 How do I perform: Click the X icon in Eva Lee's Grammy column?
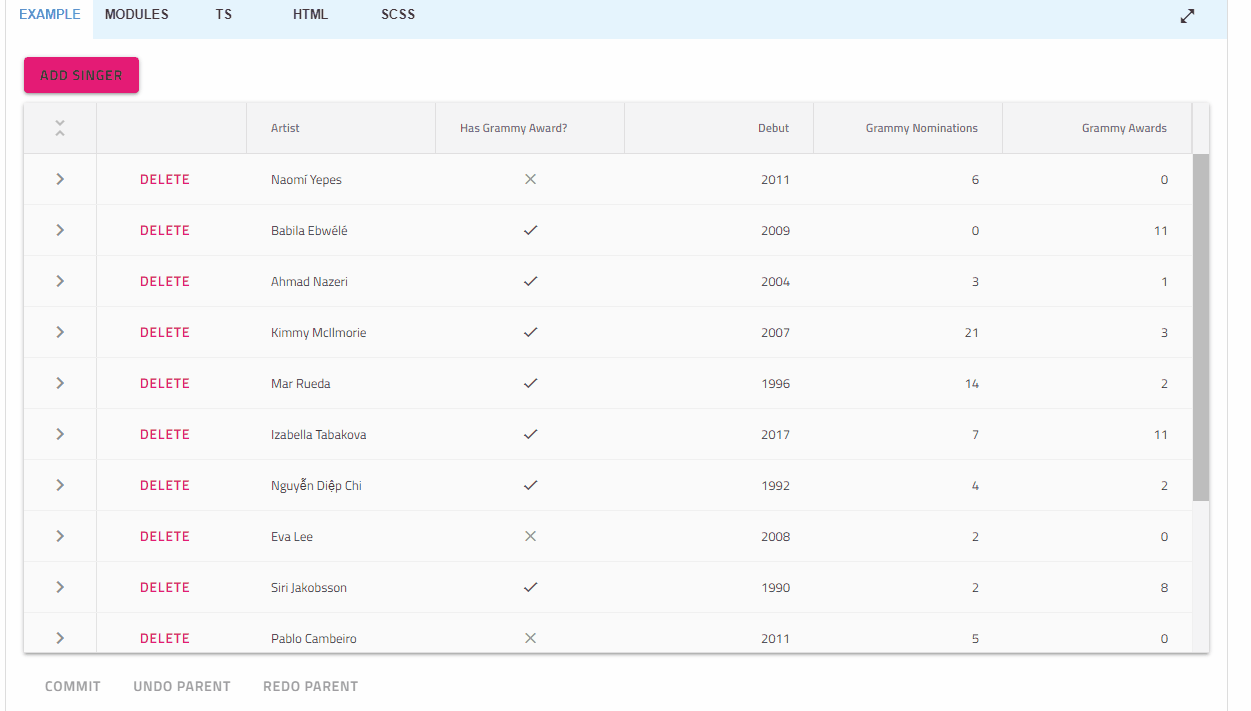click(530, 536)
